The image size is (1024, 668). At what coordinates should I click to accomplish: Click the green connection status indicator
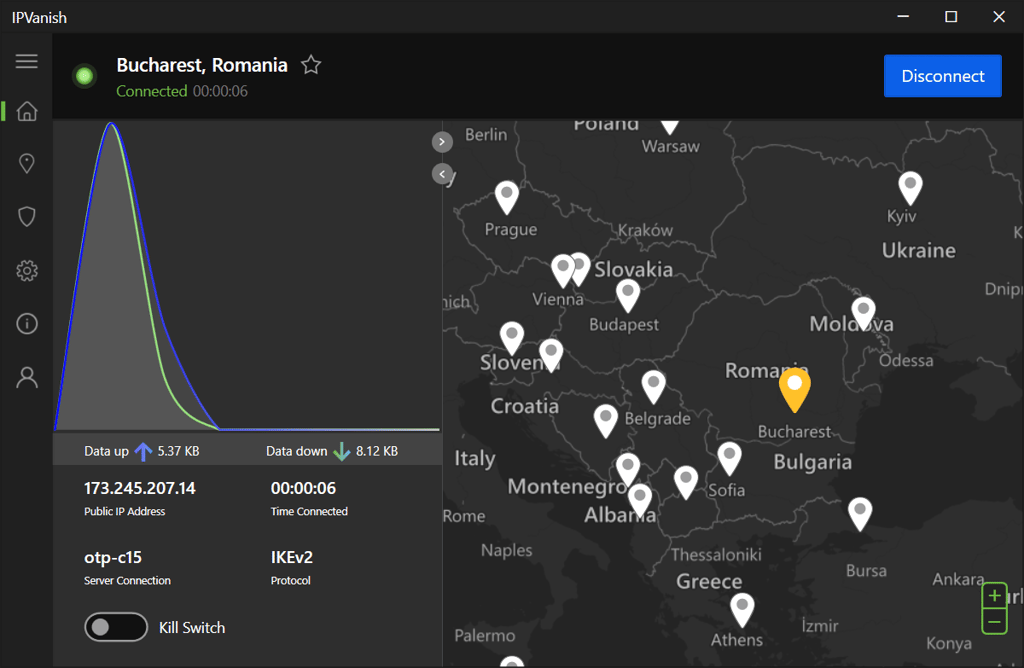pyautogui.click(x=84, y=76)
